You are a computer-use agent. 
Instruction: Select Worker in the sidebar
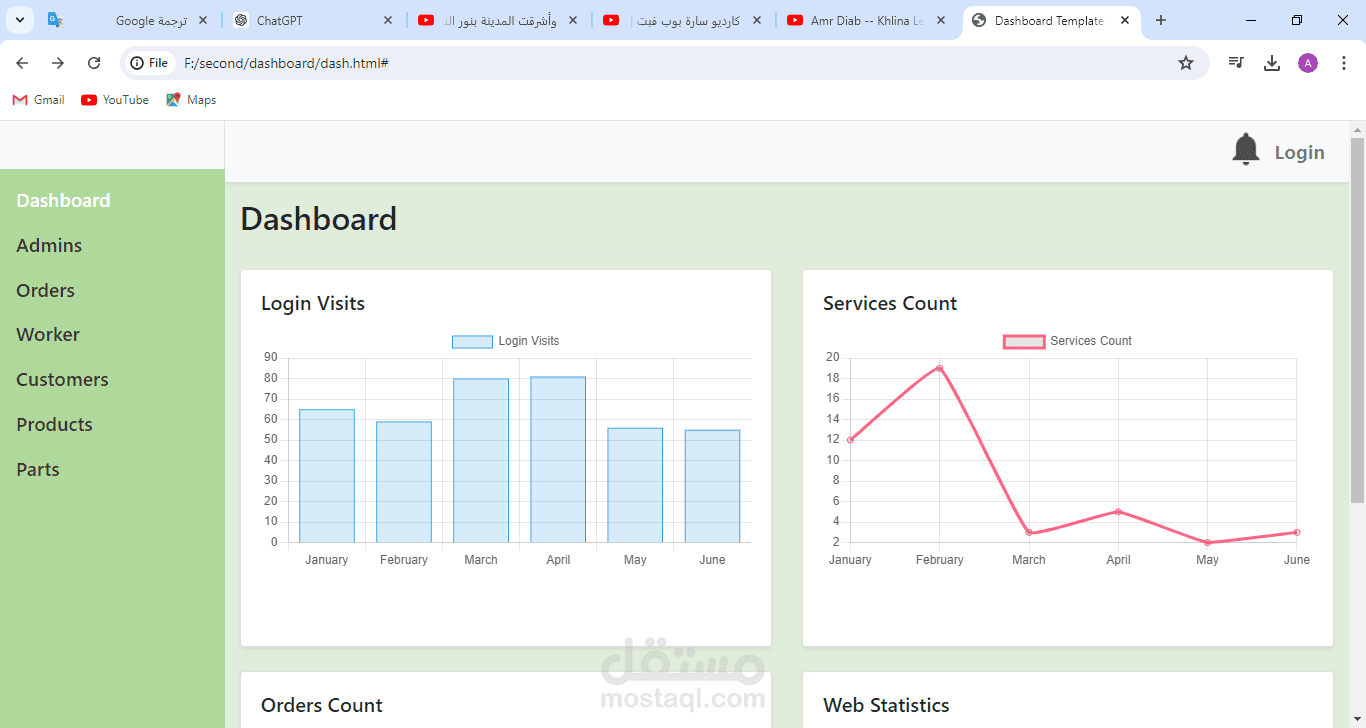point(48,334)
